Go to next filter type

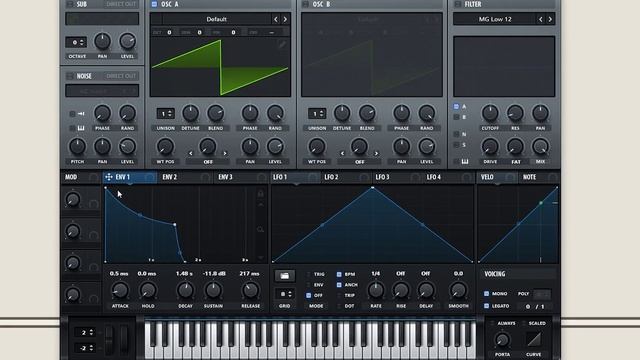(x=550, y=19)
